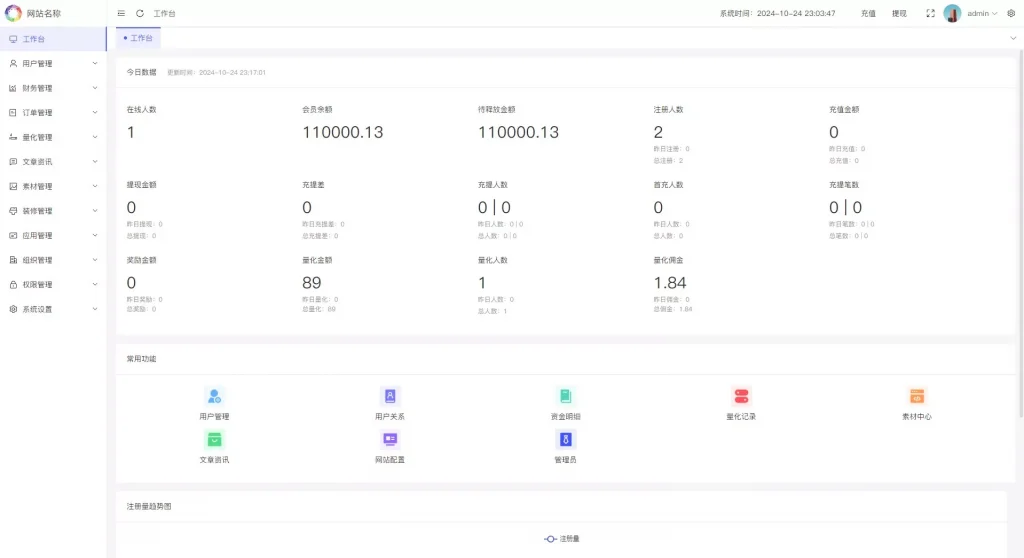Open the 管理员 shortcut icon
The width and height of the screenshot is (1024, 558).
click(x=565, y=439)
